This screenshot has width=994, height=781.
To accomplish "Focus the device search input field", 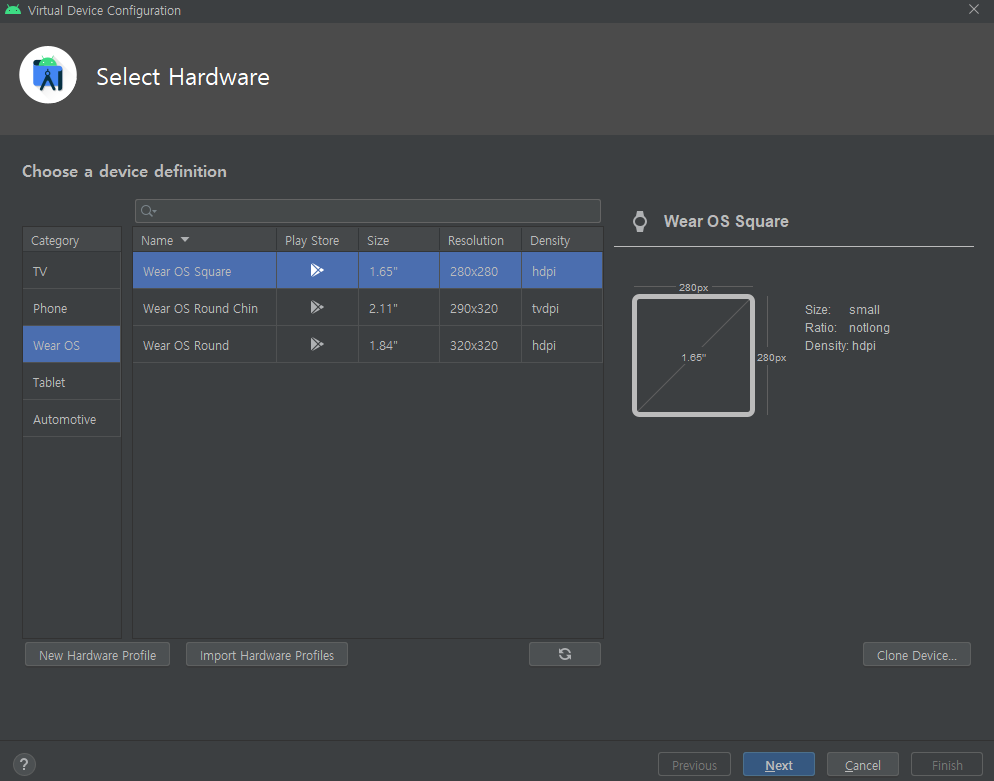I will (368, 211).
